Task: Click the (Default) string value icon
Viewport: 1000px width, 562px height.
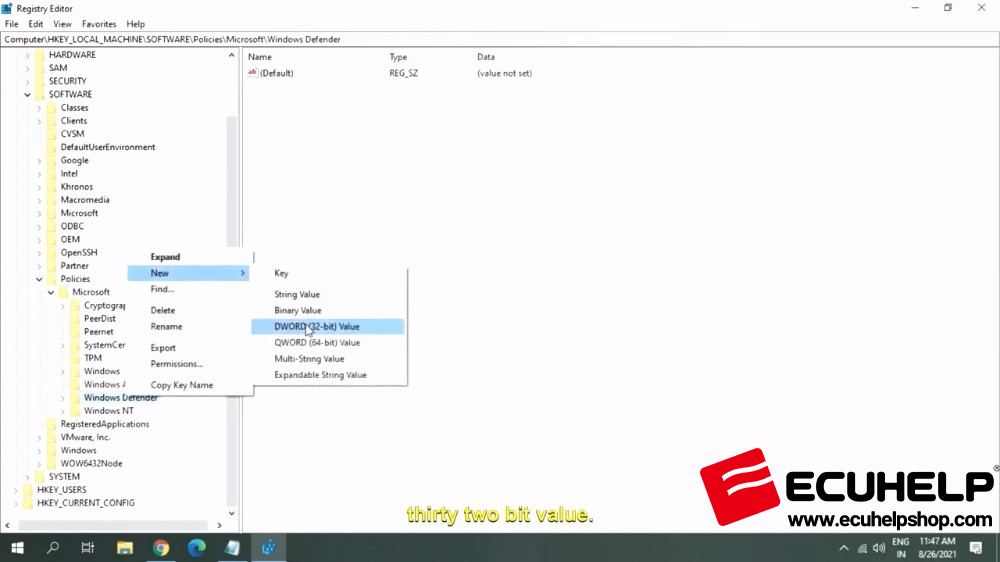Action: pyautogui.click(x=253, y=73)
